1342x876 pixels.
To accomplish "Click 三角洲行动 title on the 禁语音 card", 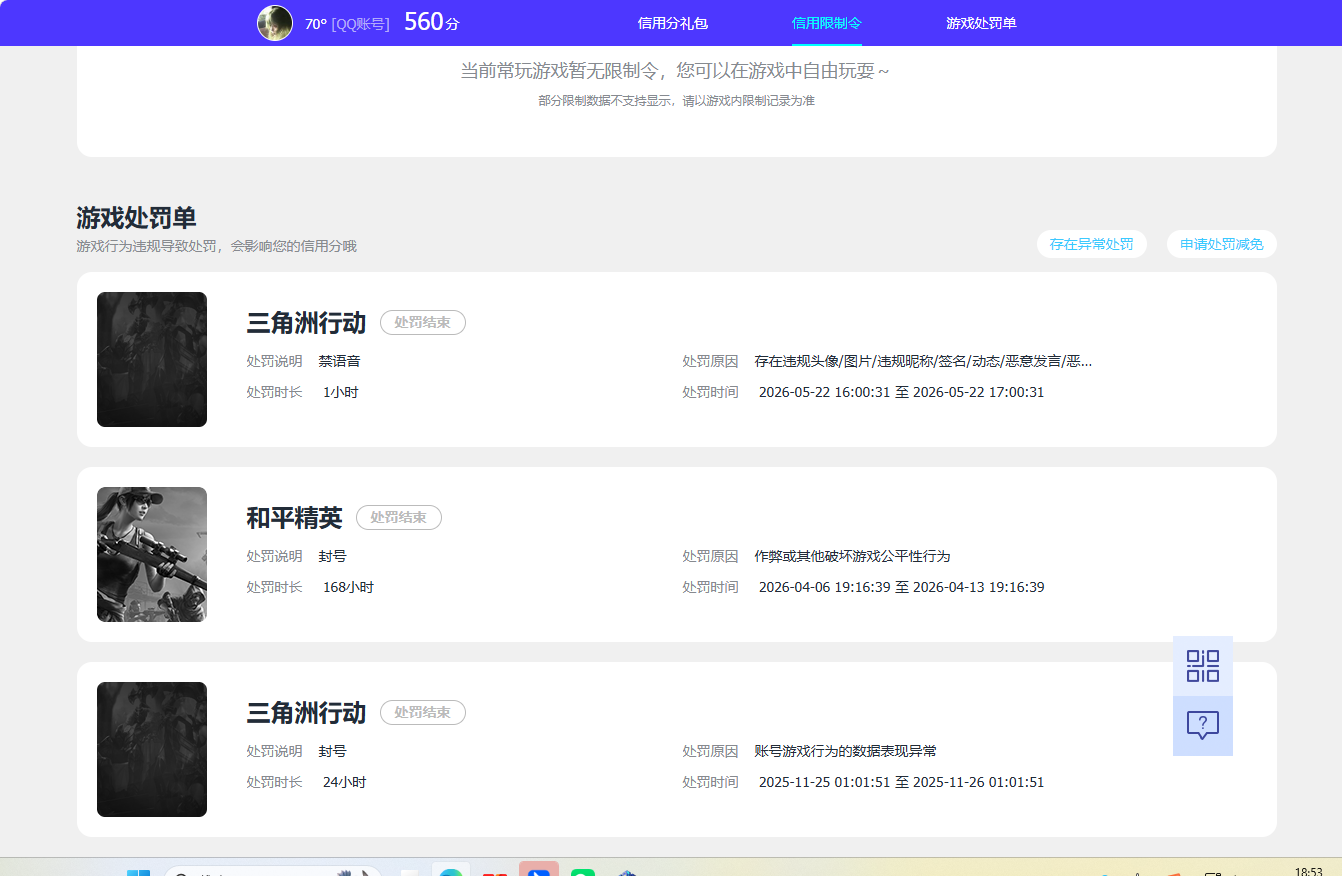I will (306, 322).
